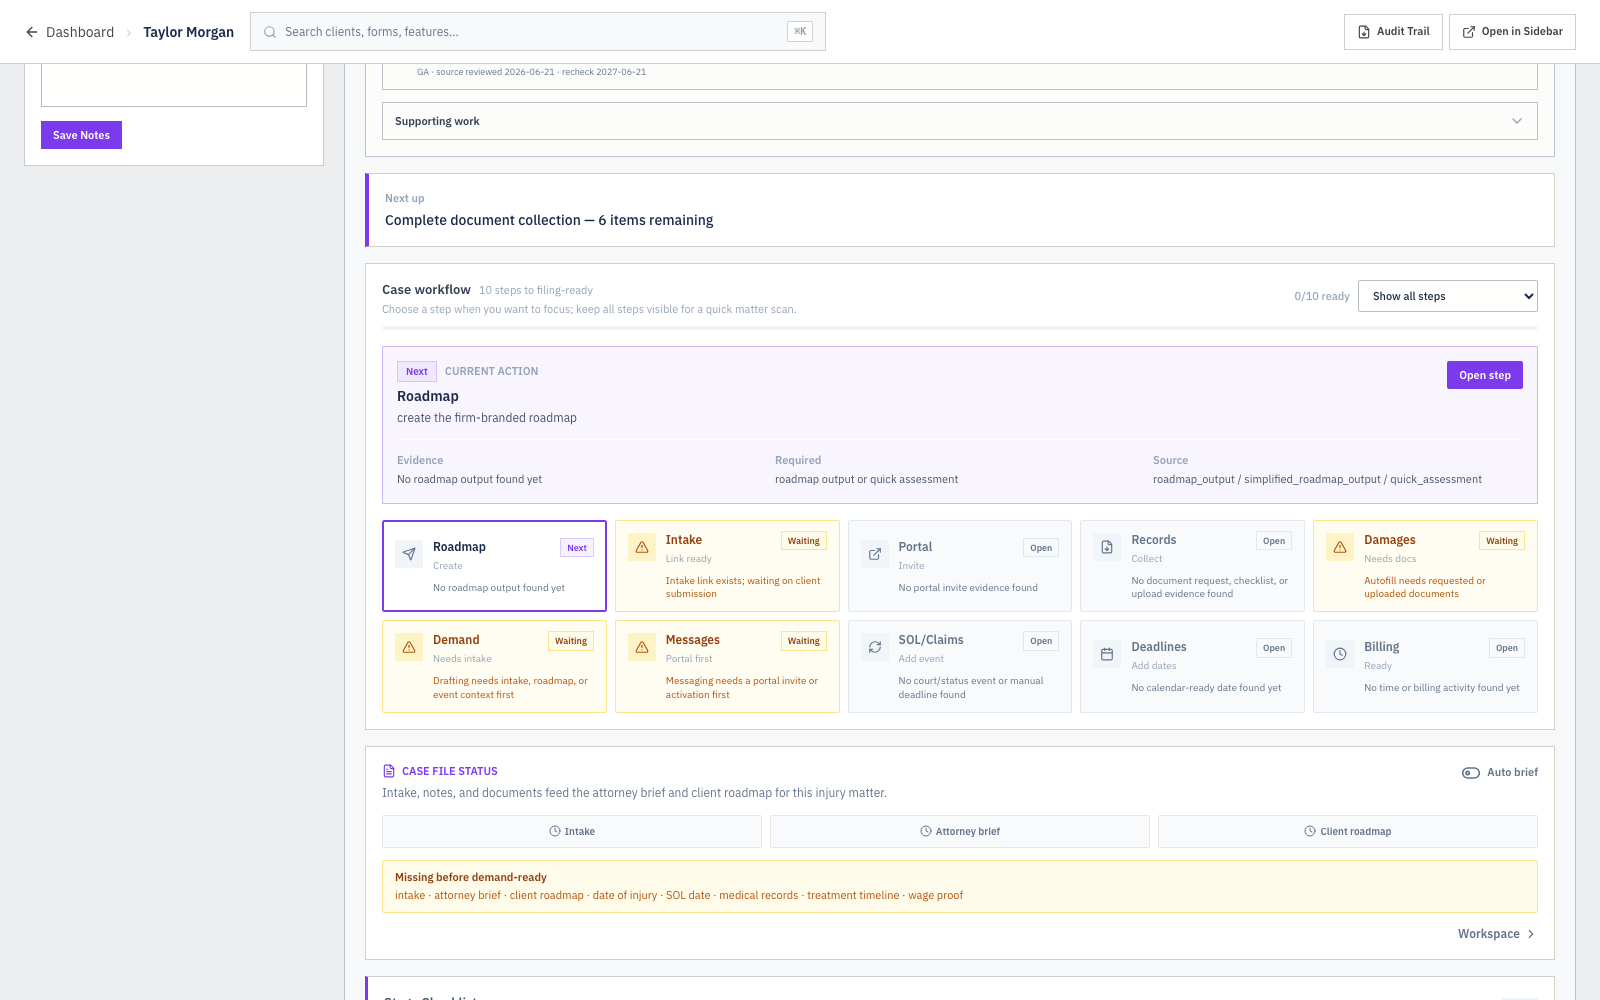Go to Dashboard breadcrumb
This screenshot has width=1600, height=1000.
point(80,32)
